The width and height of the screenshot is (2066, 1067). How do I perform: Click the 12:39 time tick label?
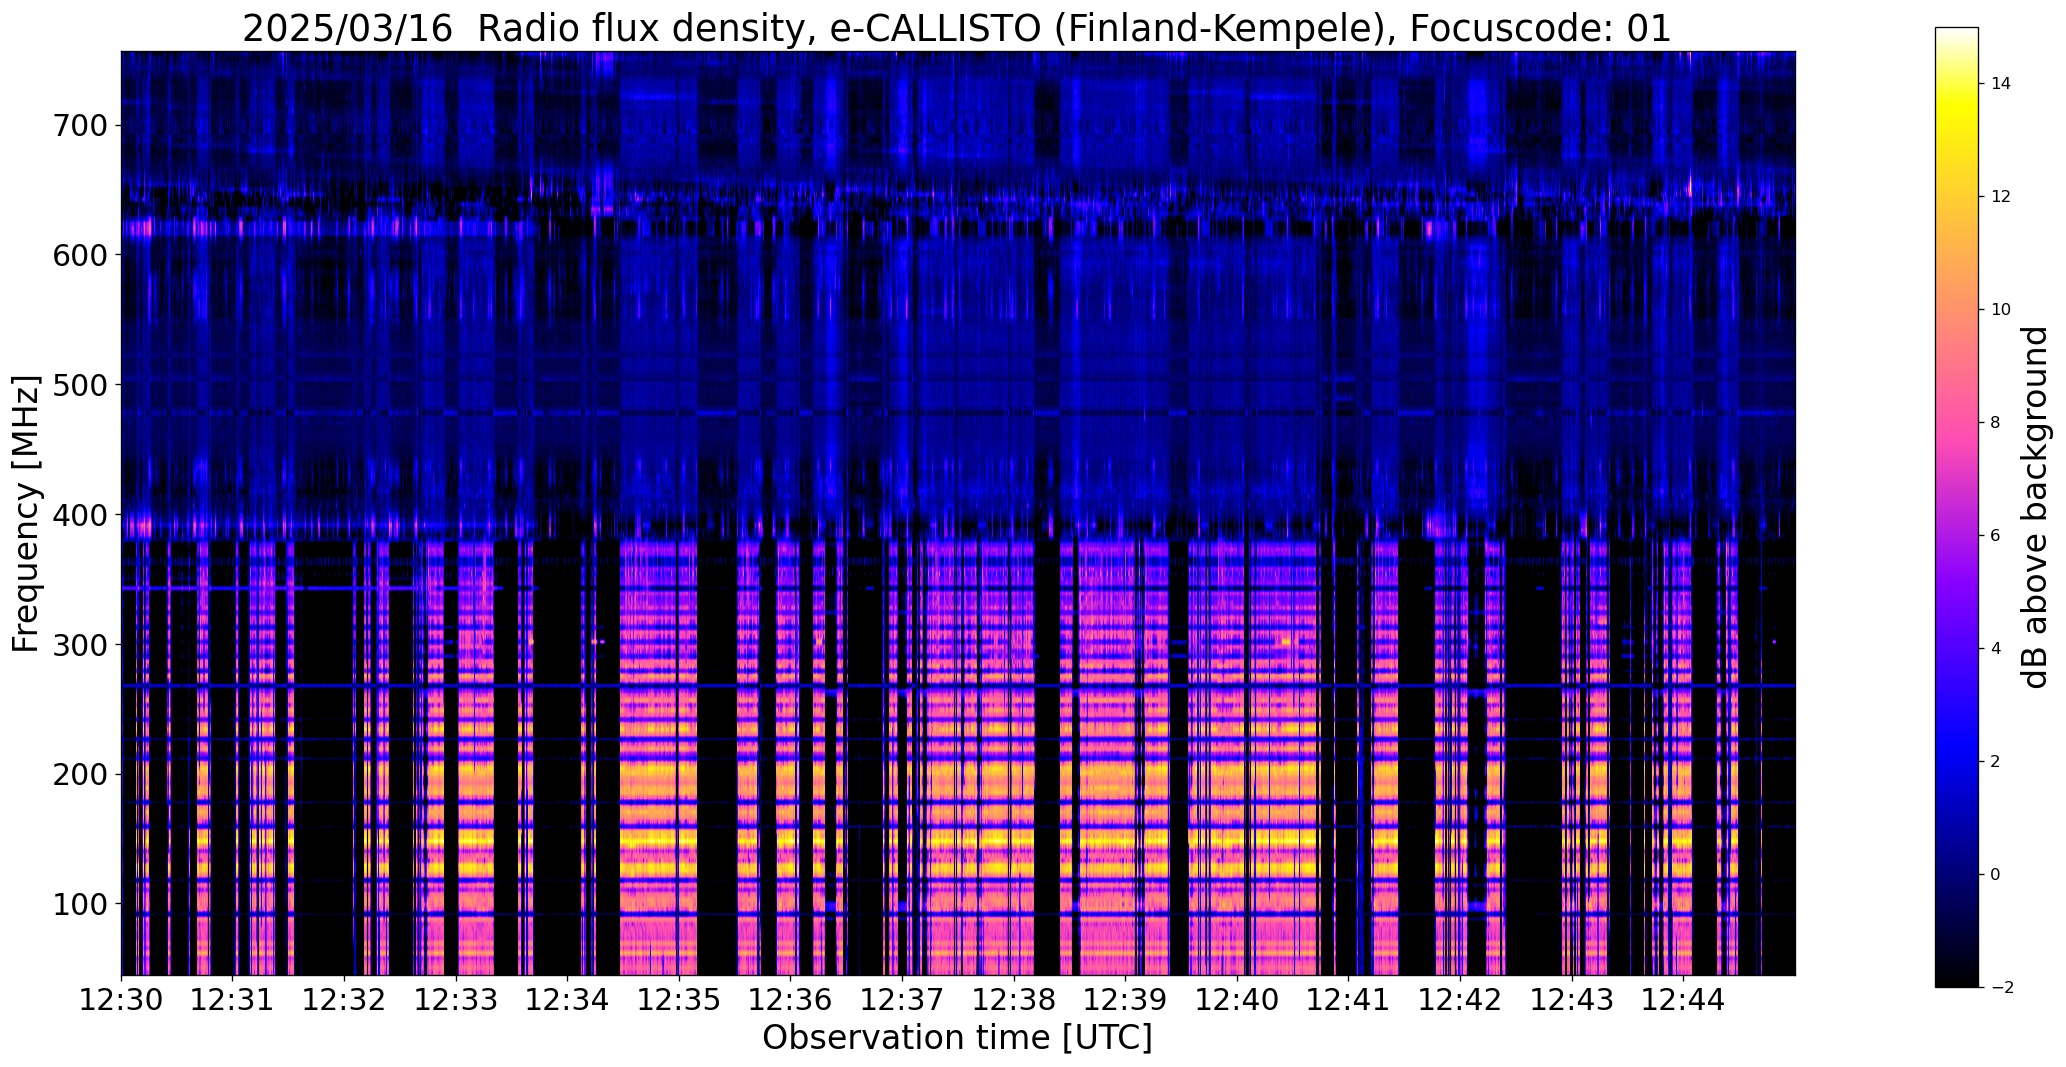click(1126, 1000)
